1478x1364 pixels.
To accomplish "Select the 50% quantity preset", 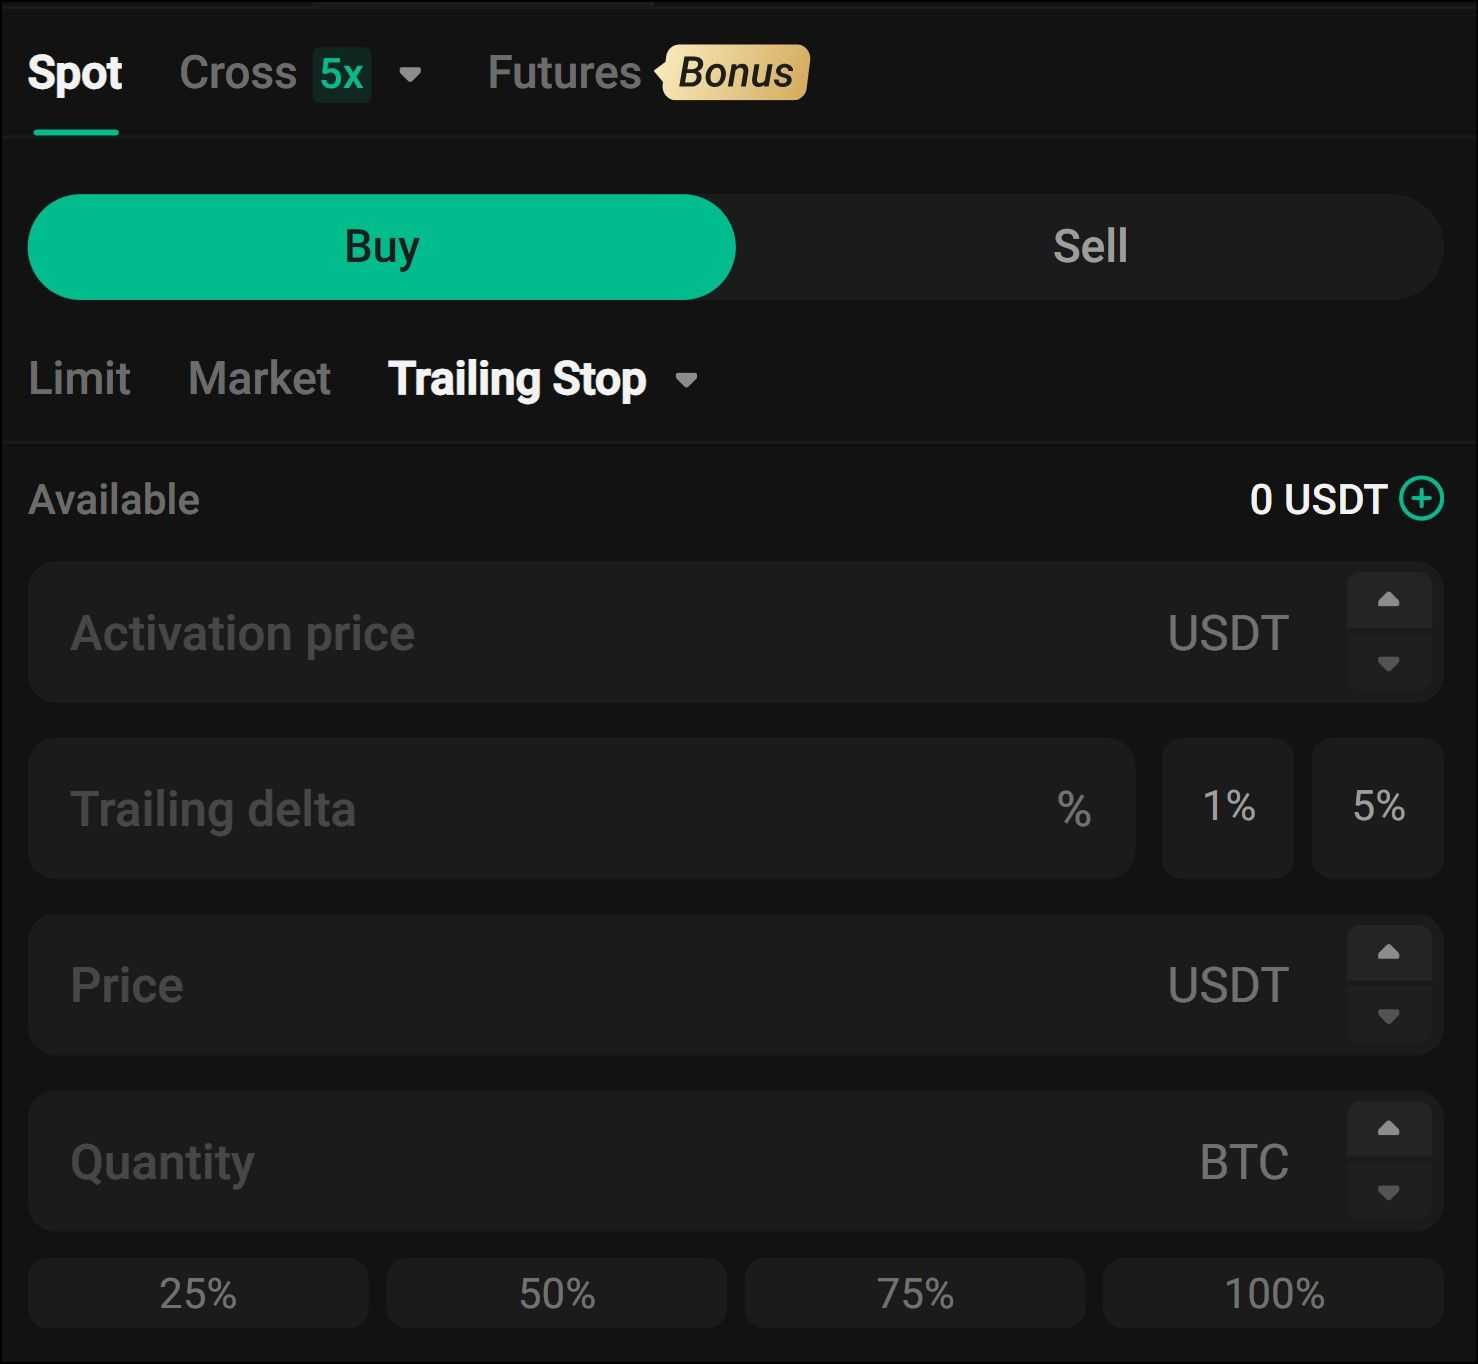I will (555, 1293).
